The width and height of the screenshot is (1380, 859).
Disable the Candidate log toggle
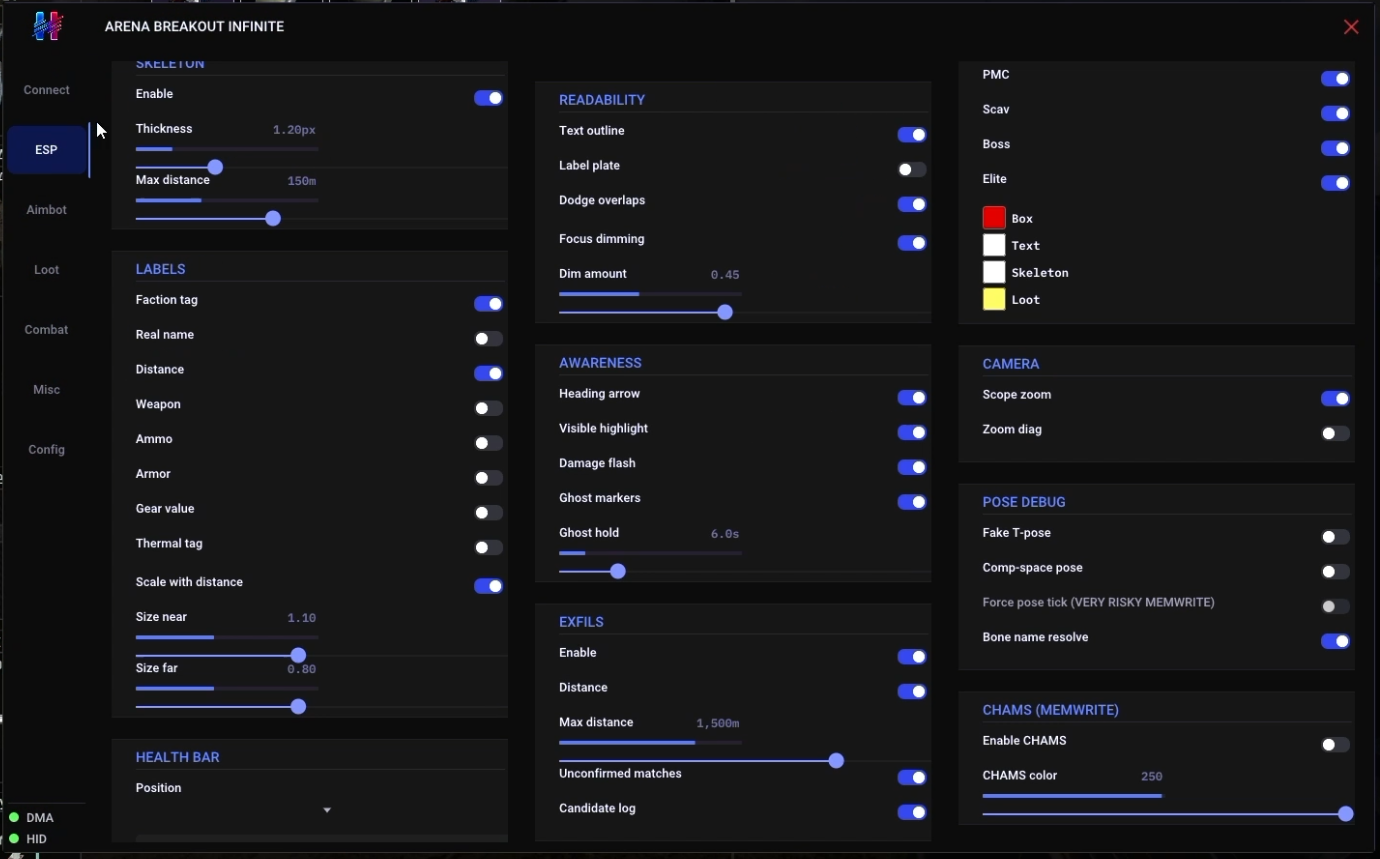912,812
